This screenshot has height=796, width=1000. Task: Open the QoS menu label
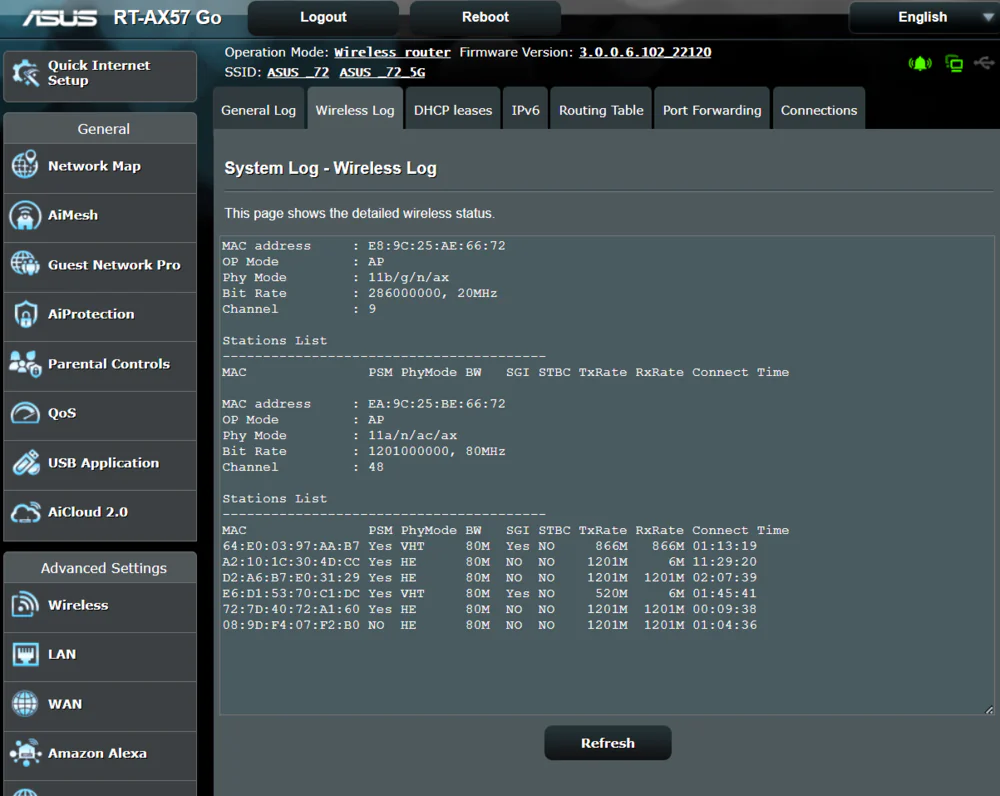pos(62,413)
